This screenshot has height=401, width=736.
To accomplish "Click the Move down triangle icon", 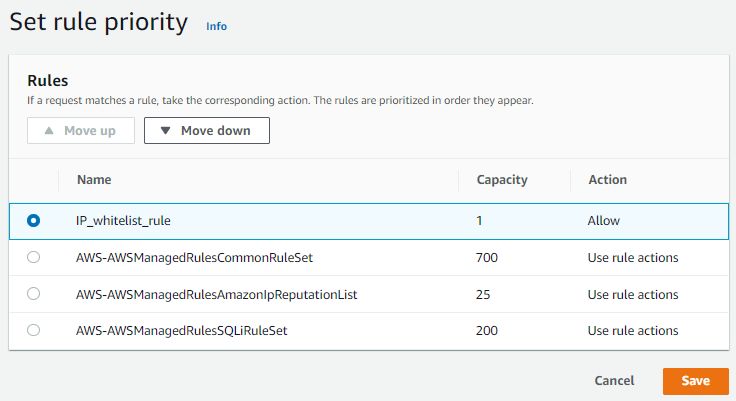I will pyautogui.click(x=165, y=131).
